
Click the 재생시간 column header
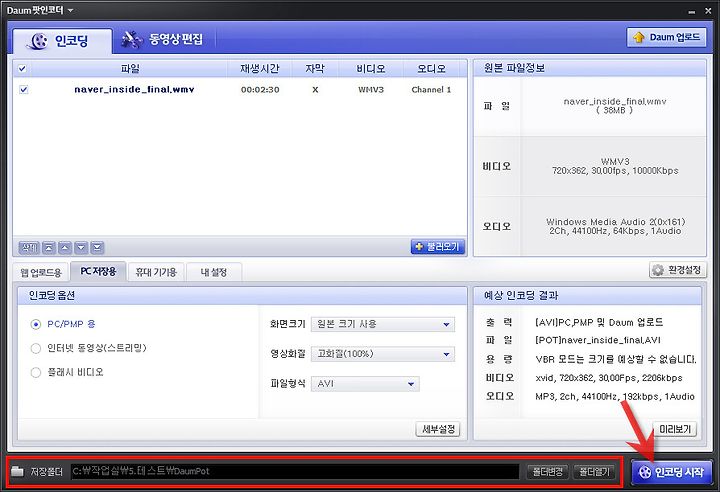click(x=259, y=69)
